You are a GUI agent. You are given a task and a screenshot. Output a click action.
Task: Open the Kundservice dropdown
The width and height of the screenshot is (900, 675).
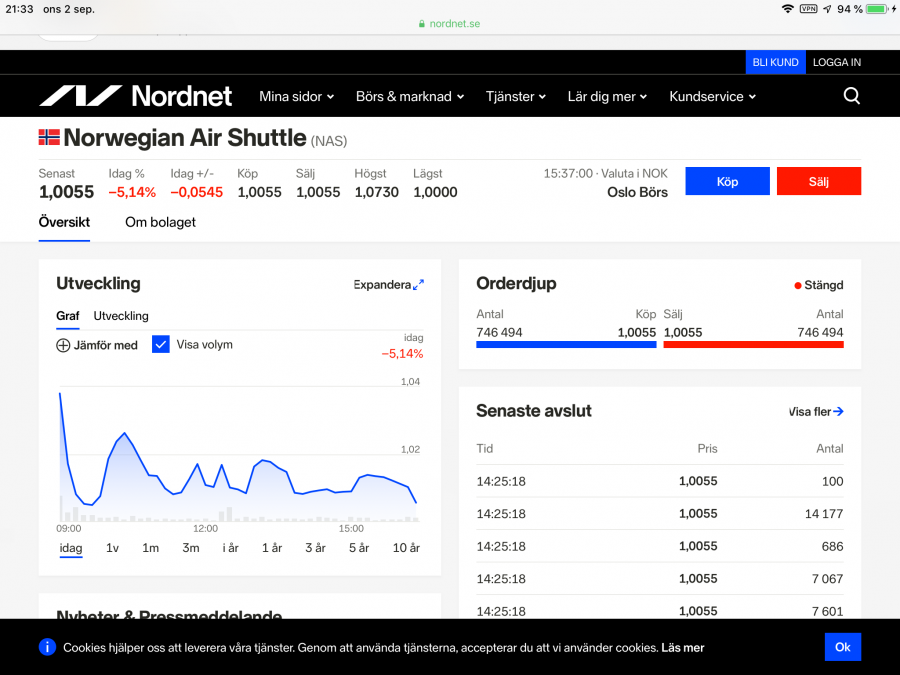pos(712,97)
